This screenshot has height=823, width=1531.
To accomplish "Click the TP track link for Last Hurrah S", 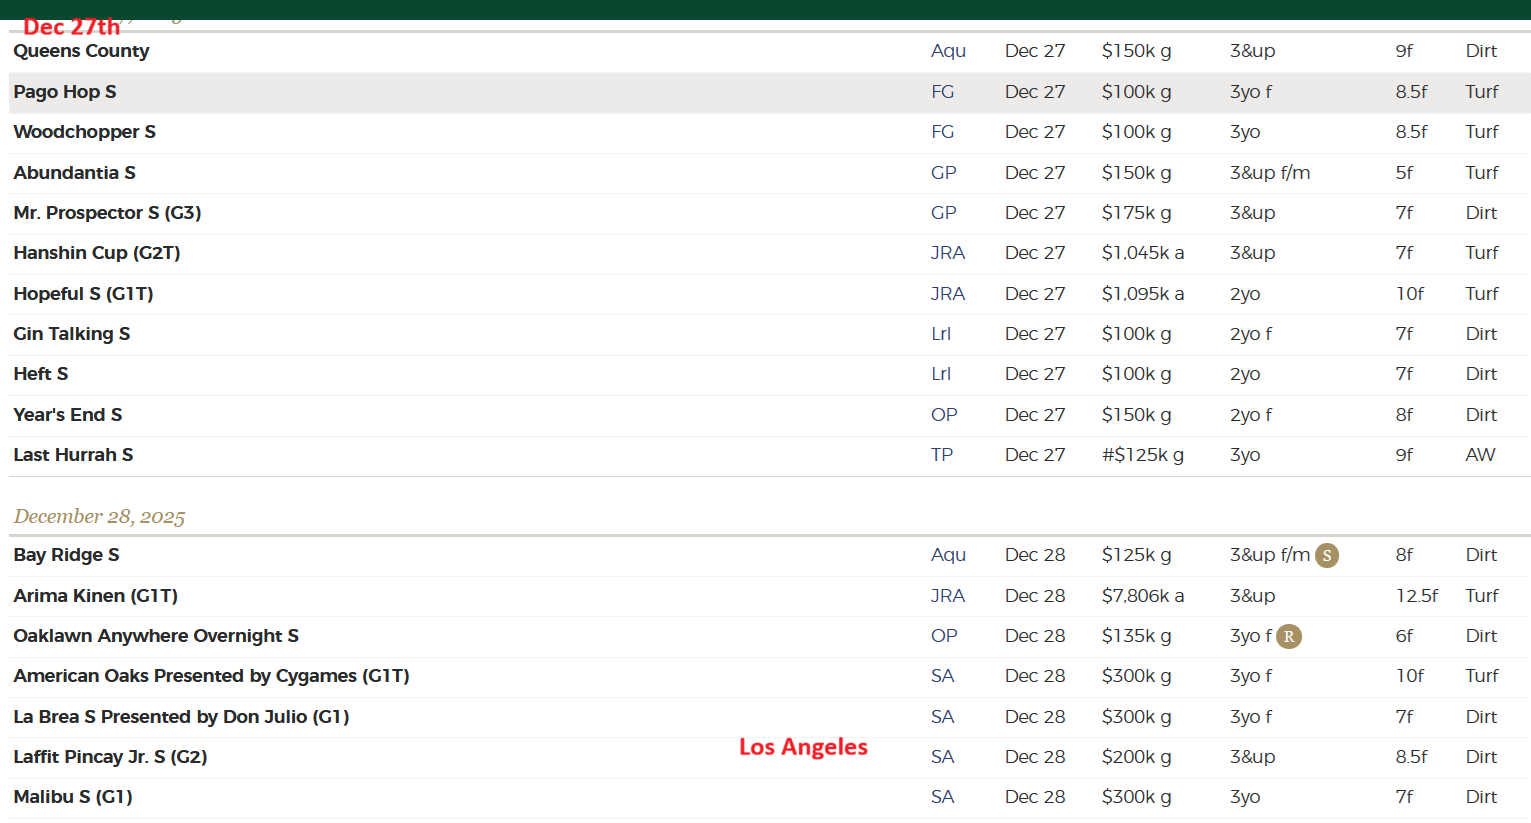I will pyautogui.click(x=942, y=455).
